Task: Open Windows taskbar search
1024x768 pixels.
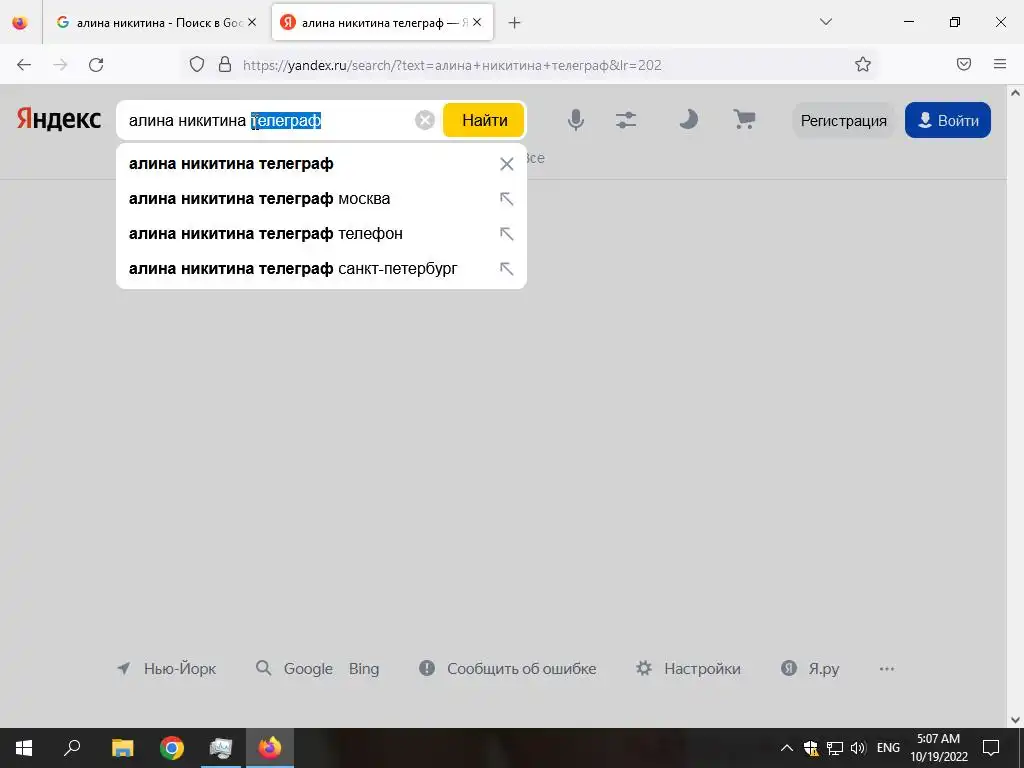Action: 72,748
